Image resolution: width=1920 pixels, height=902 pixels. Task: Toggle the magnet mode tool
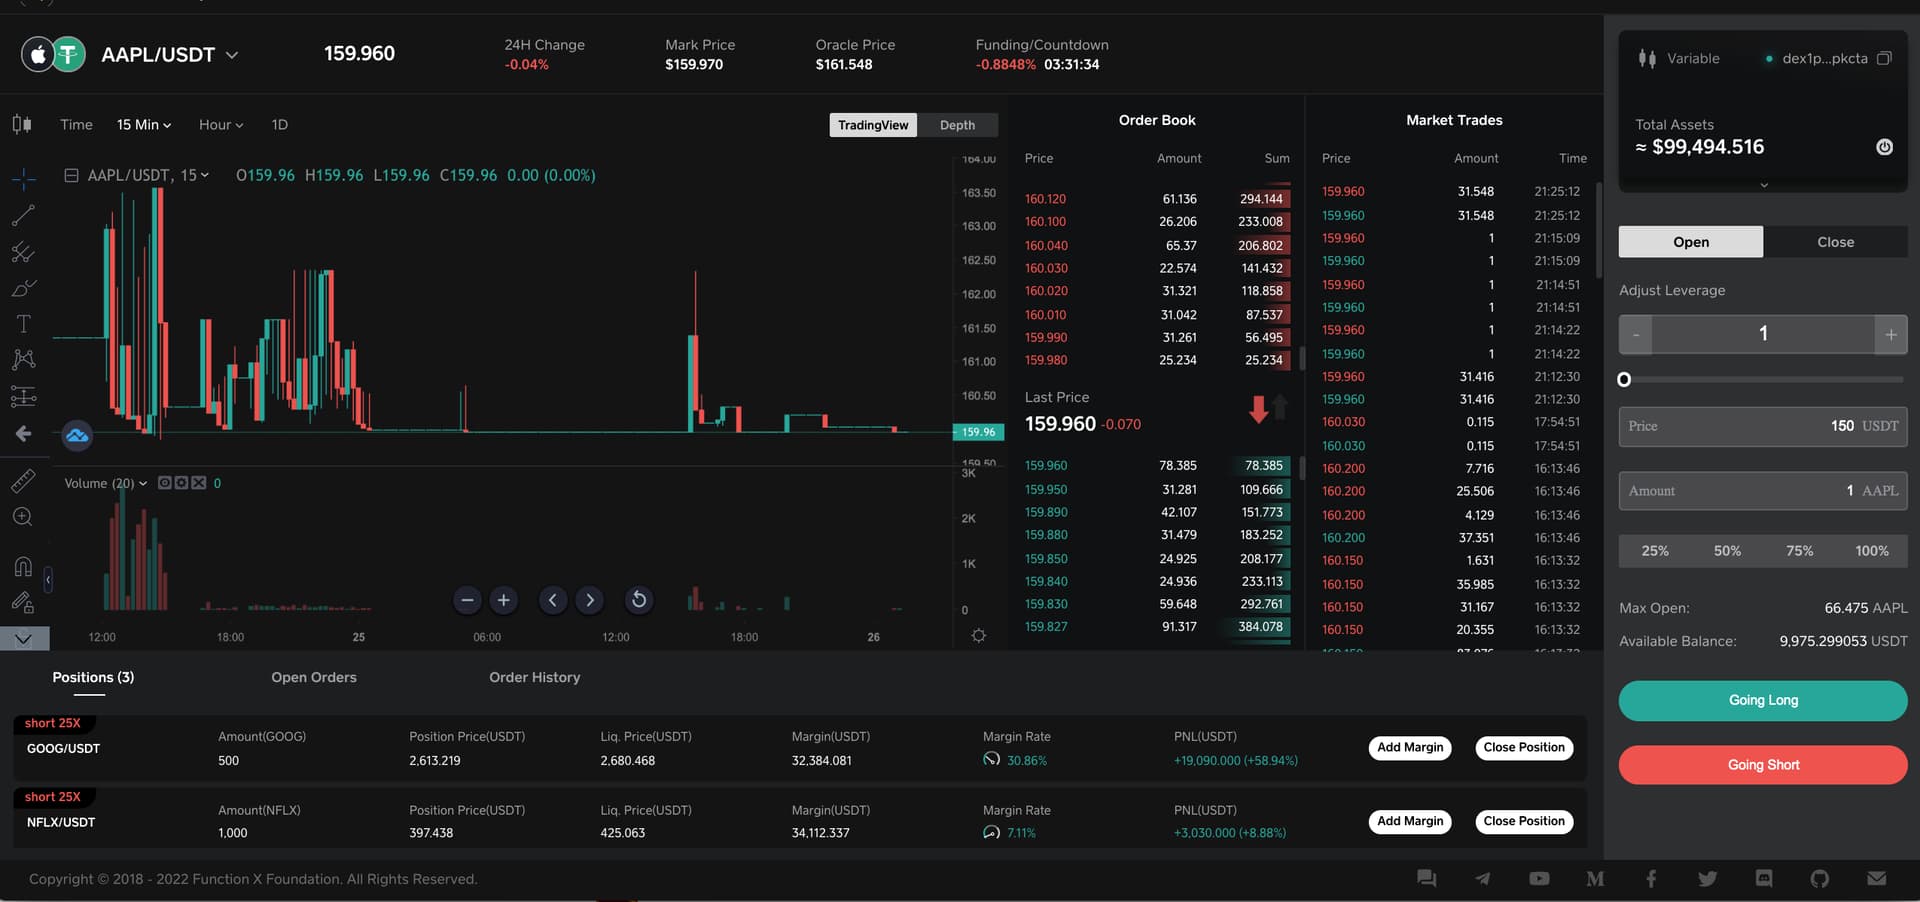tap(23, 567)
